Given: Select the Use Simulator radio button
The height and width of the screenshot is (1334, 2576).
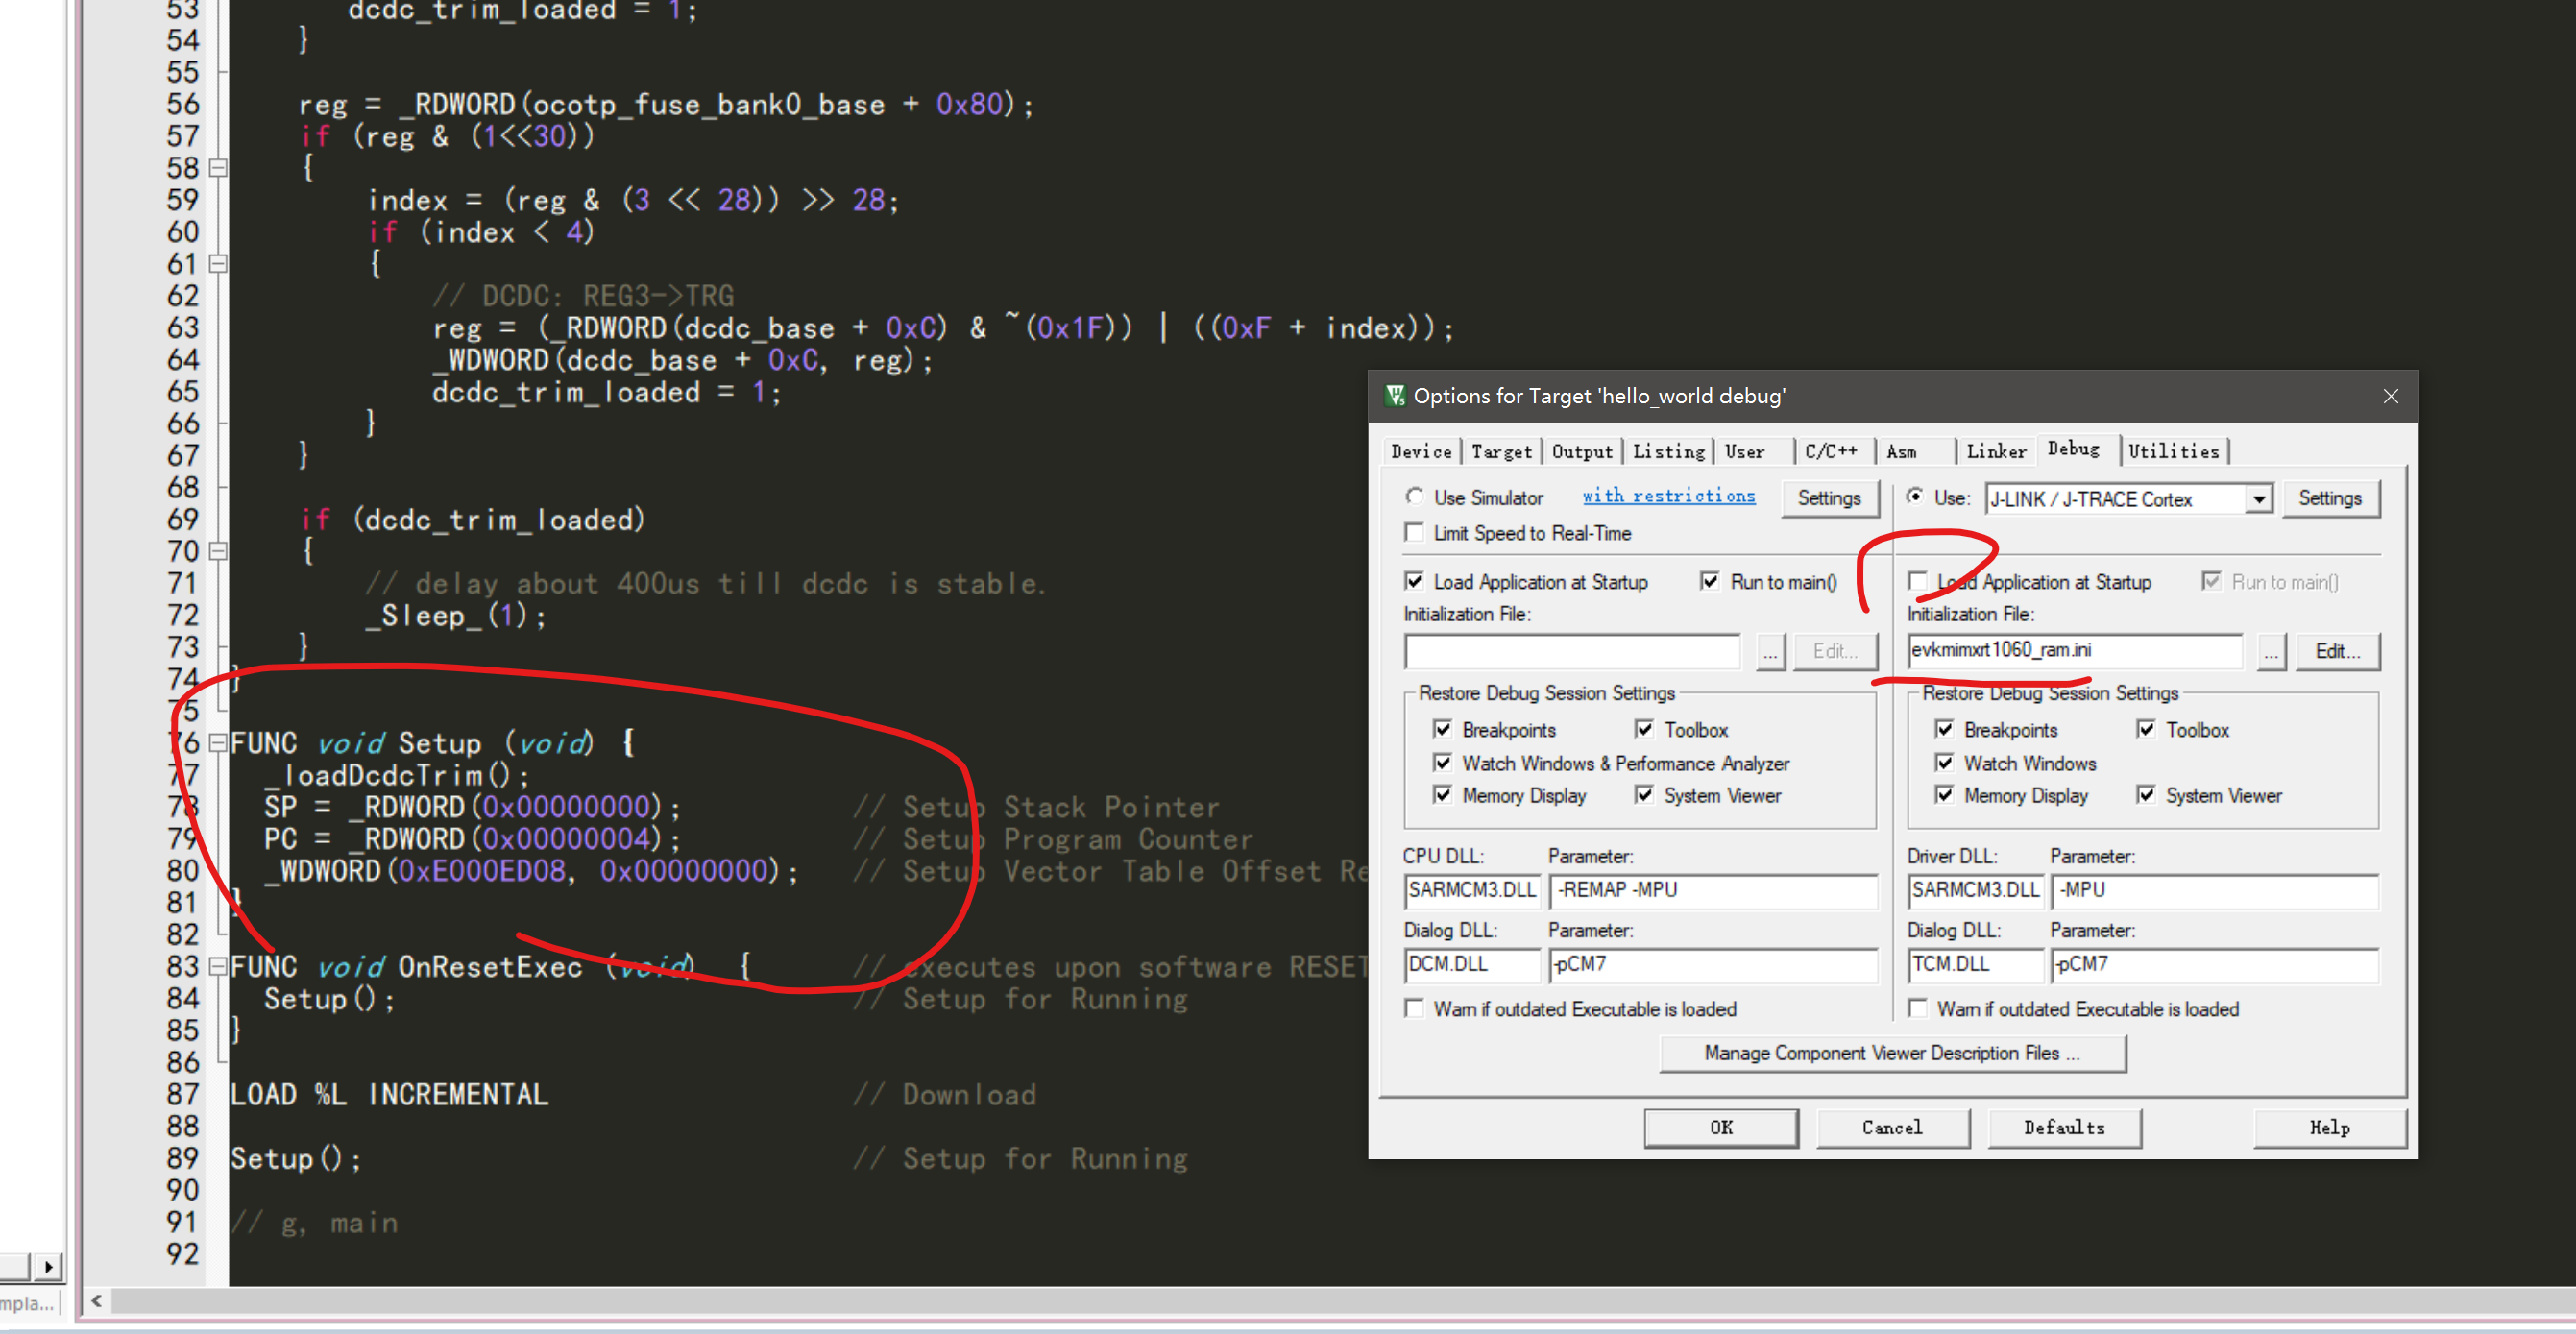Looking at the screenshot, I should 1414,497.
